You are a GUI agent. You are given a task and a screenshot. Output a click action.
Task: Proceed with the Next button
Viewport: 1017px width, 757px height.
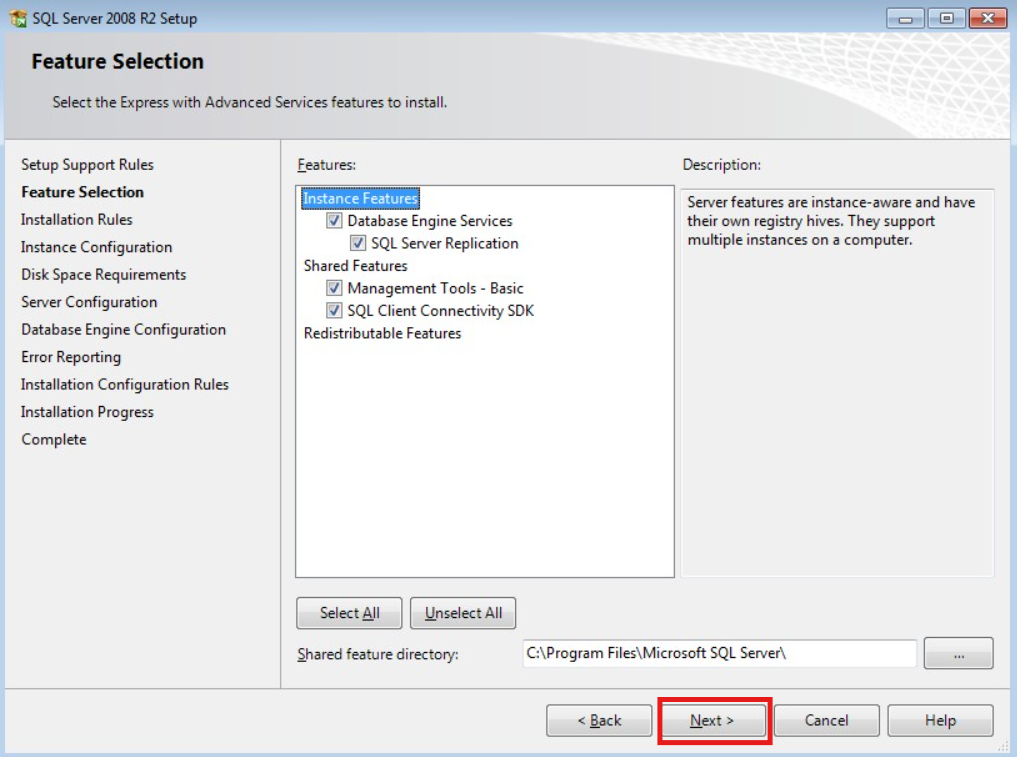(x=712, y=719)
